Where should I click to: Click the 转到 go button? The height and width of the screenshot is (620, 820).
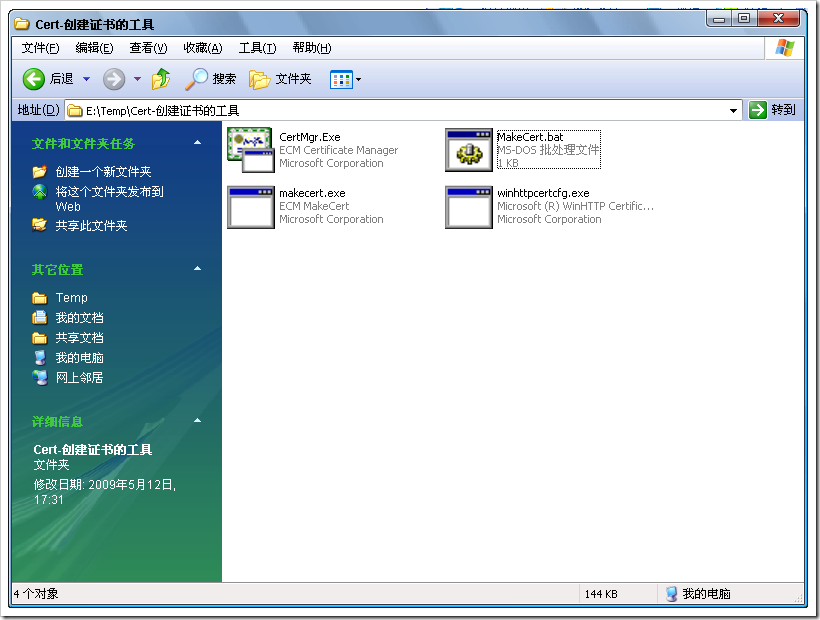click(772, 110)
